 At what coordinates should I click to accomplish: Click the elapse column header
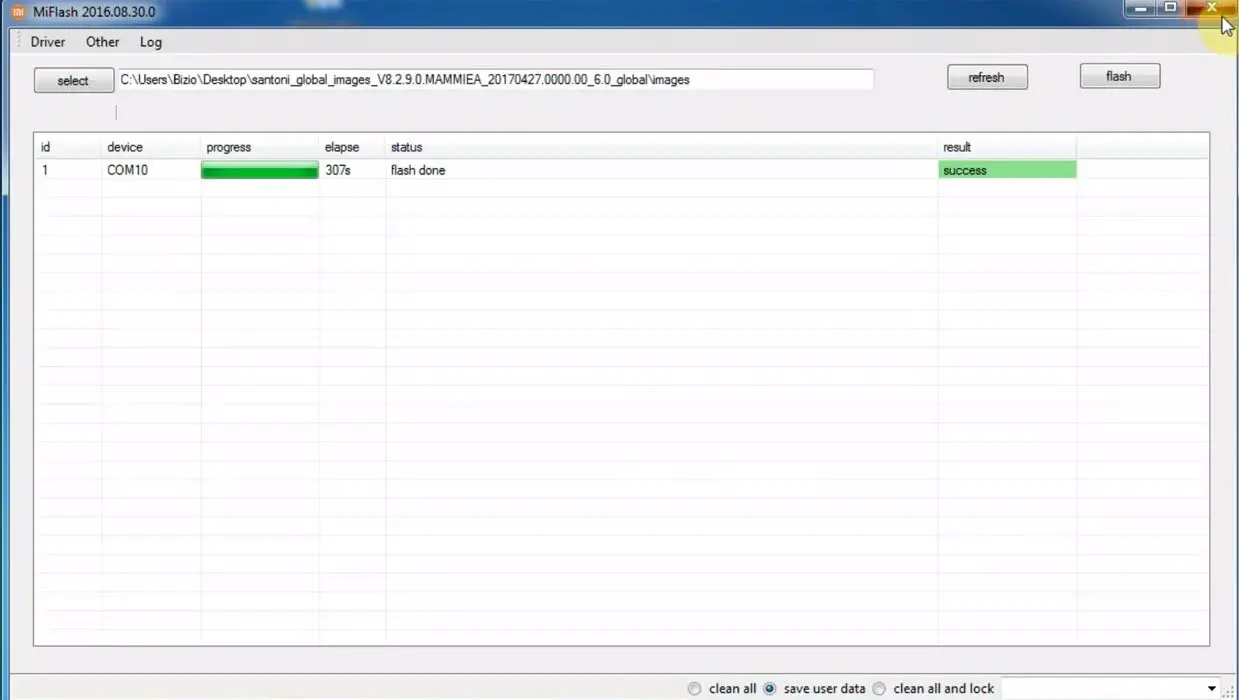click(352, 147)
